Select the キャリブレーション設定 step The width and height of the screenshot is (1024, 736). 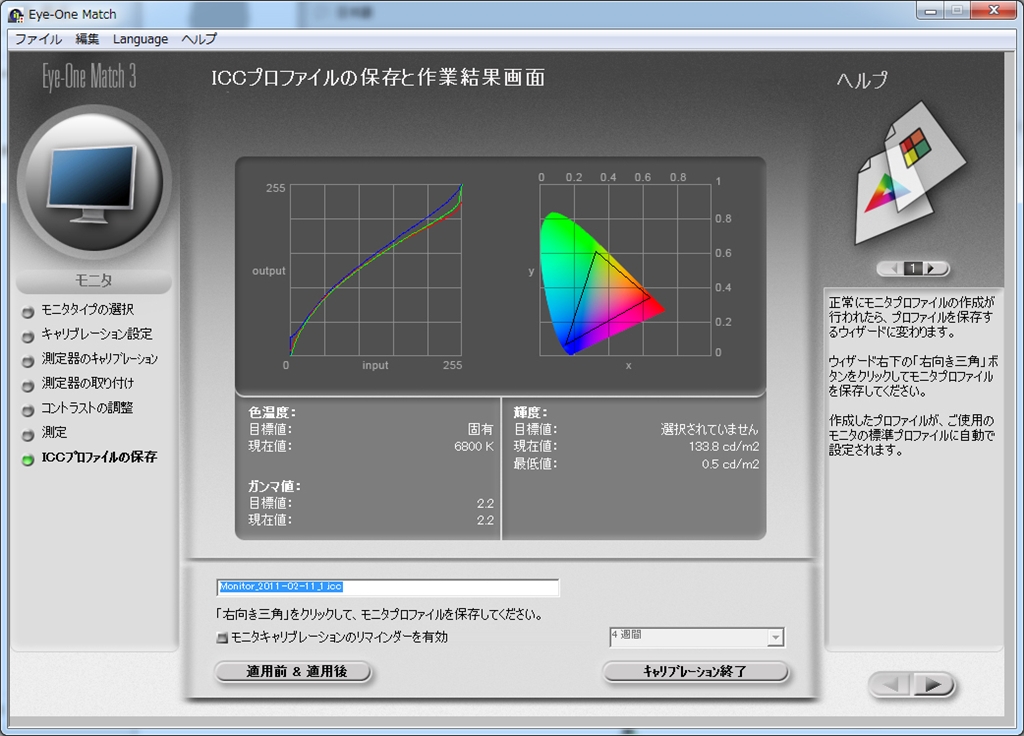(x=97, y=334)
